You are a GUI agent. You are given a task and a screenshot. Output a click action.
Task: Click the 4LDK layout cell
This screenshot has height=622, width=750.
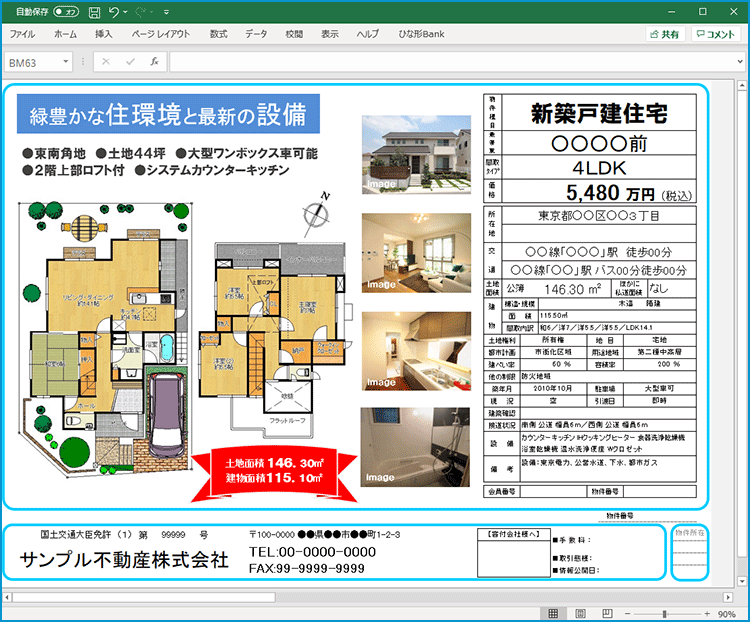pyautogui.click(x=599, y=168)
